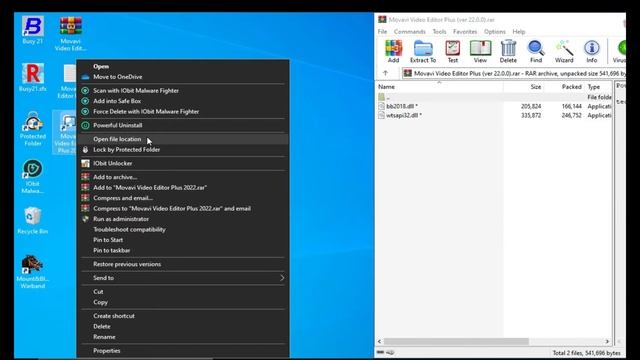The height and width of the screenshot is (360, 640).
Task: Go up one folder with arrow button
Action: [x=385, y=73]
